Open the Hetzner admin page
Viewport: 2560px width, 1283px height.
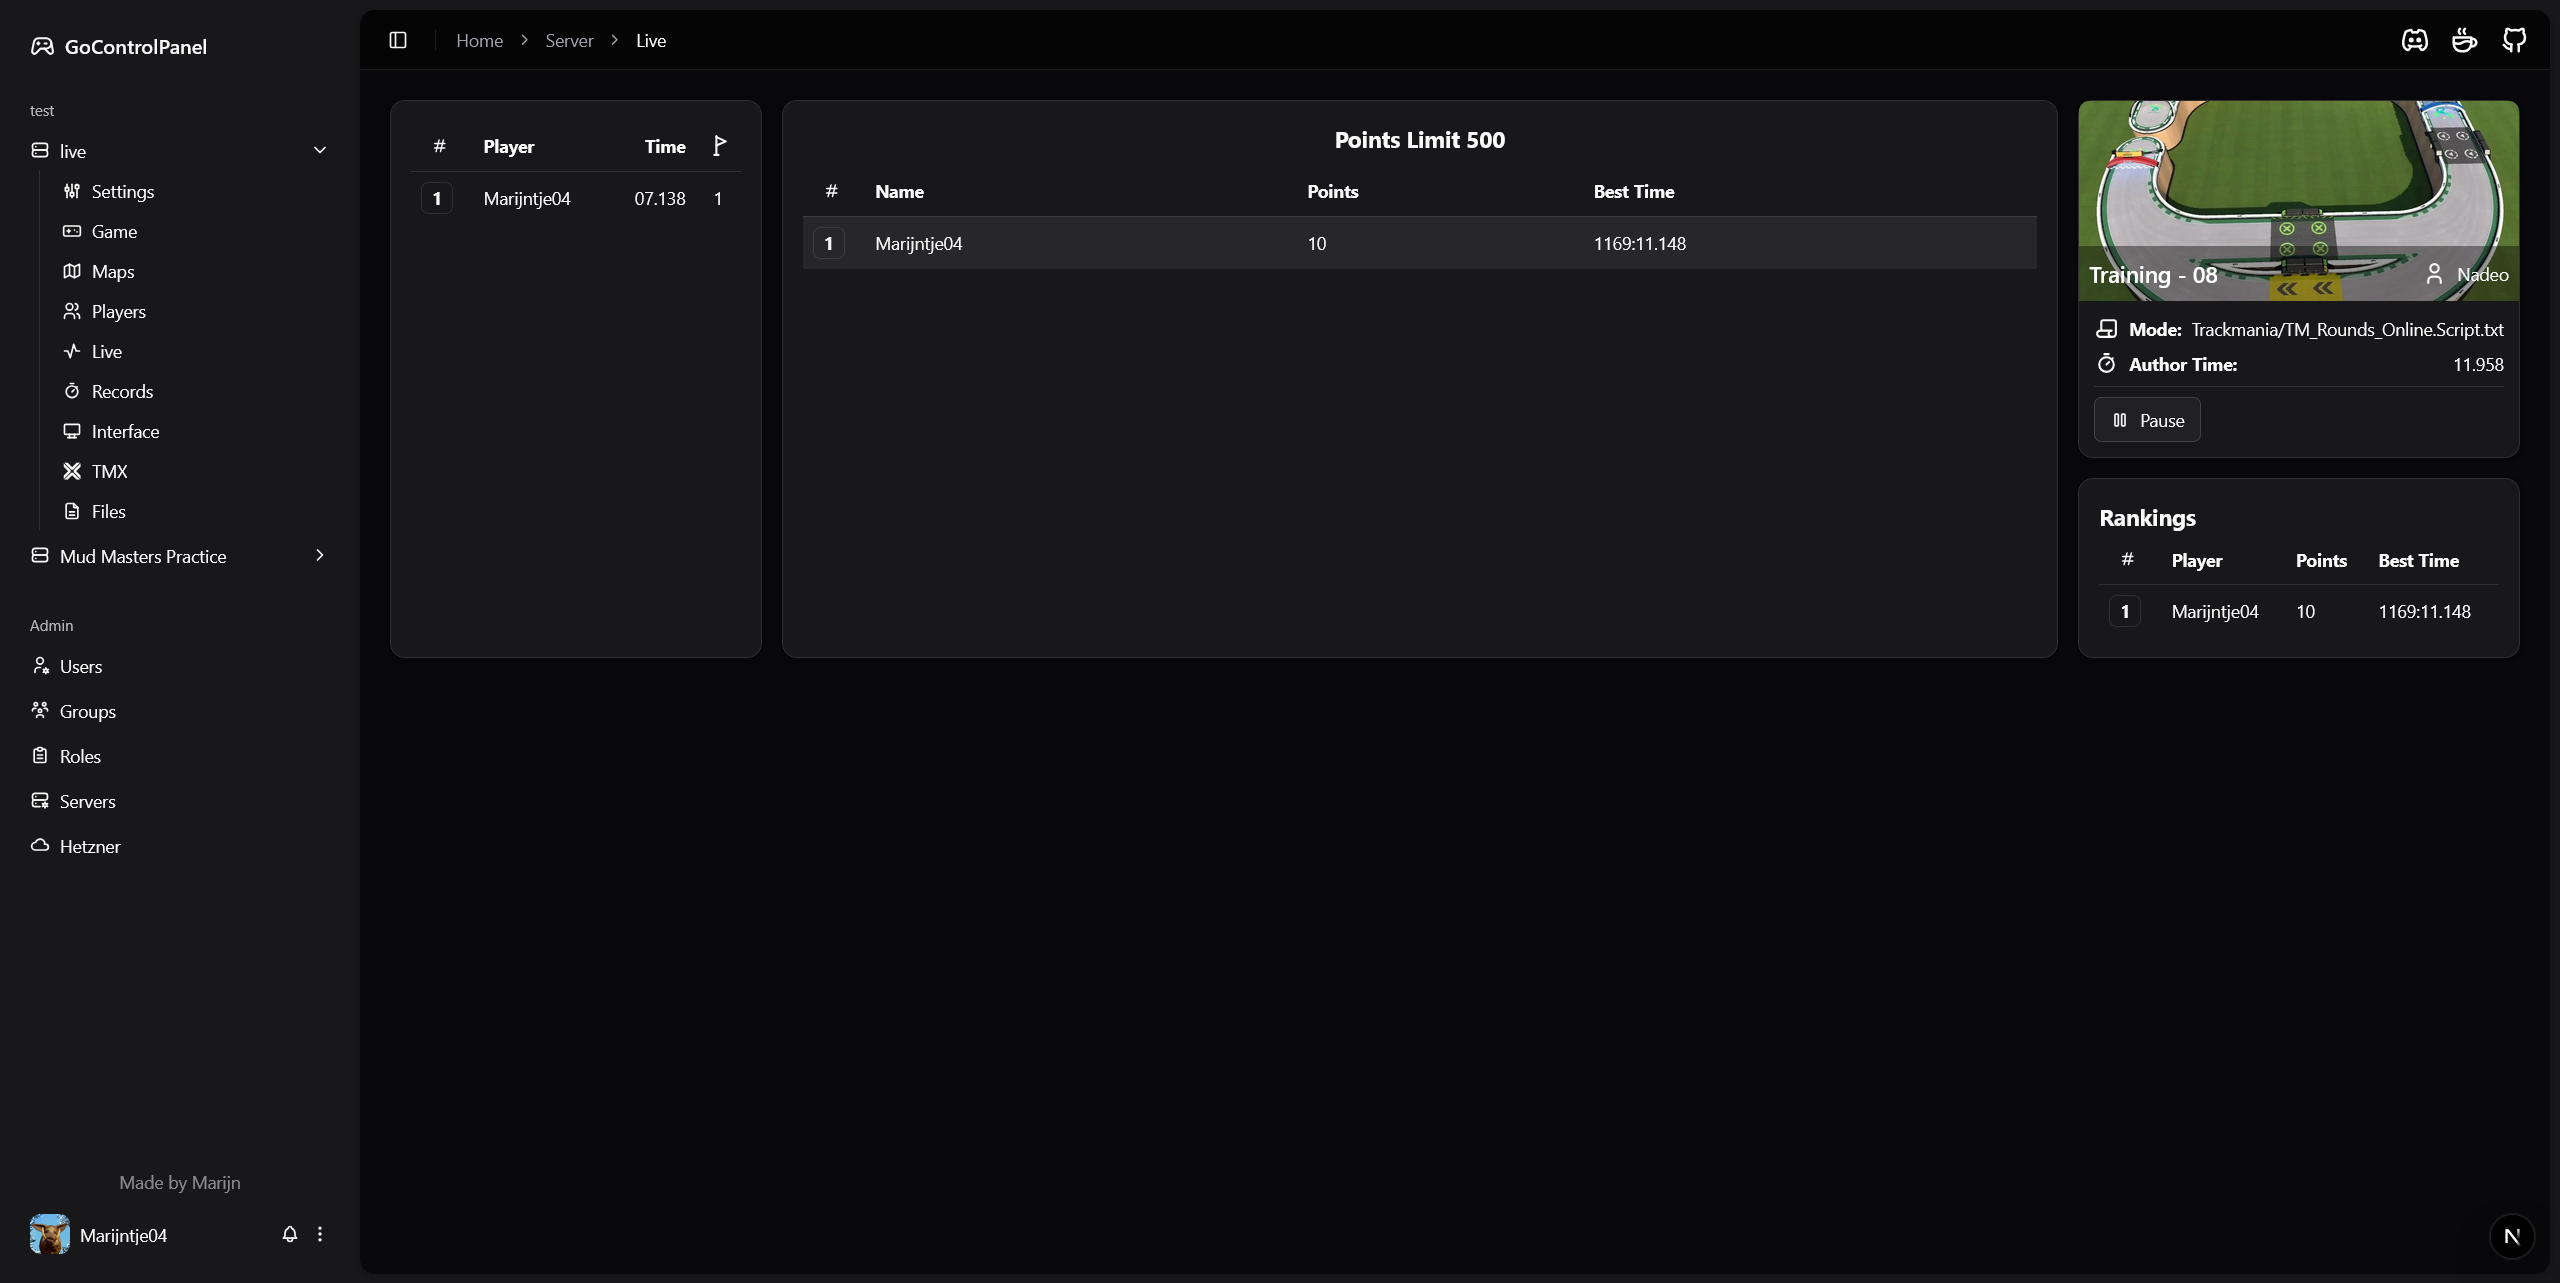[89, 846]
